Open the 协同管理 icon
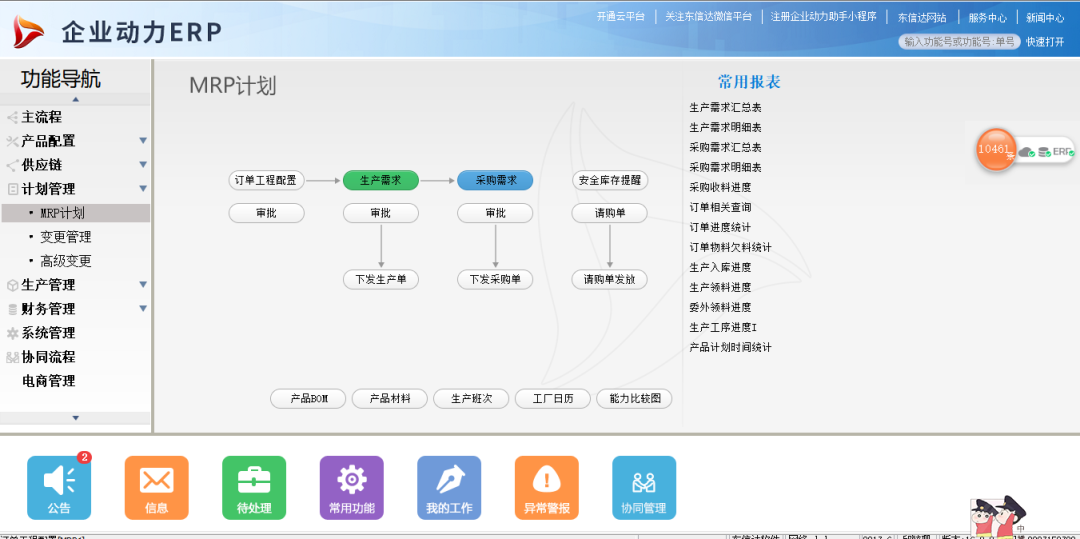 coord(643,487)
